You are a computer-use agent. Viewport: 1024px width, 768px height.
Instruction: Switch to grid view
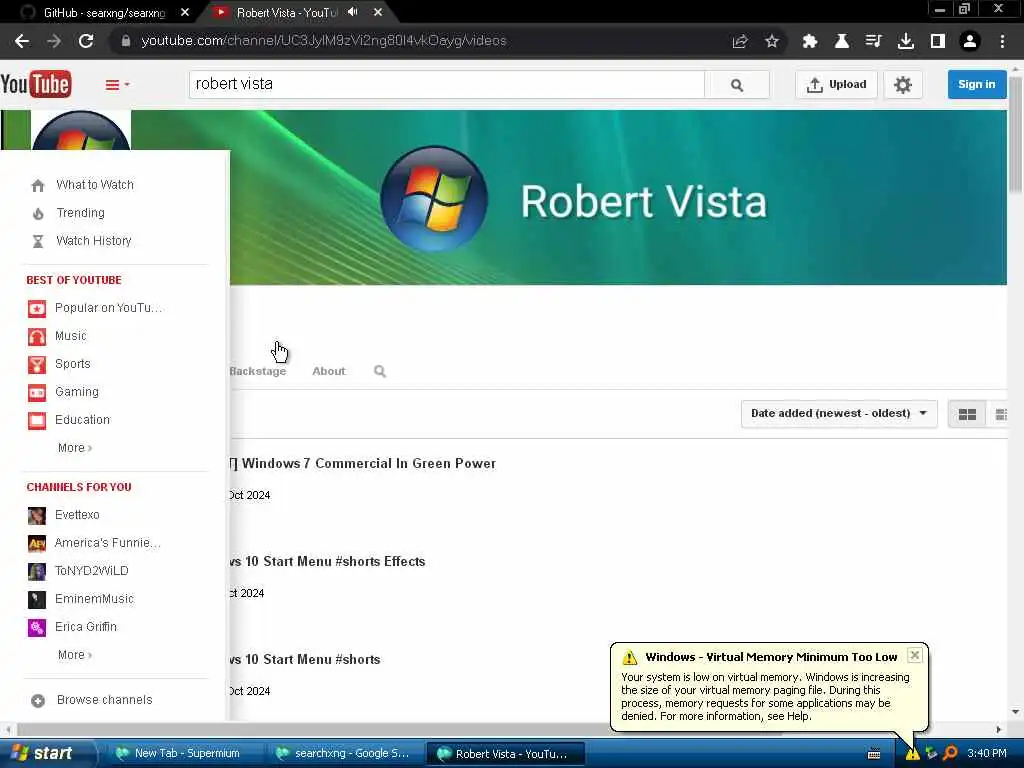967,414
